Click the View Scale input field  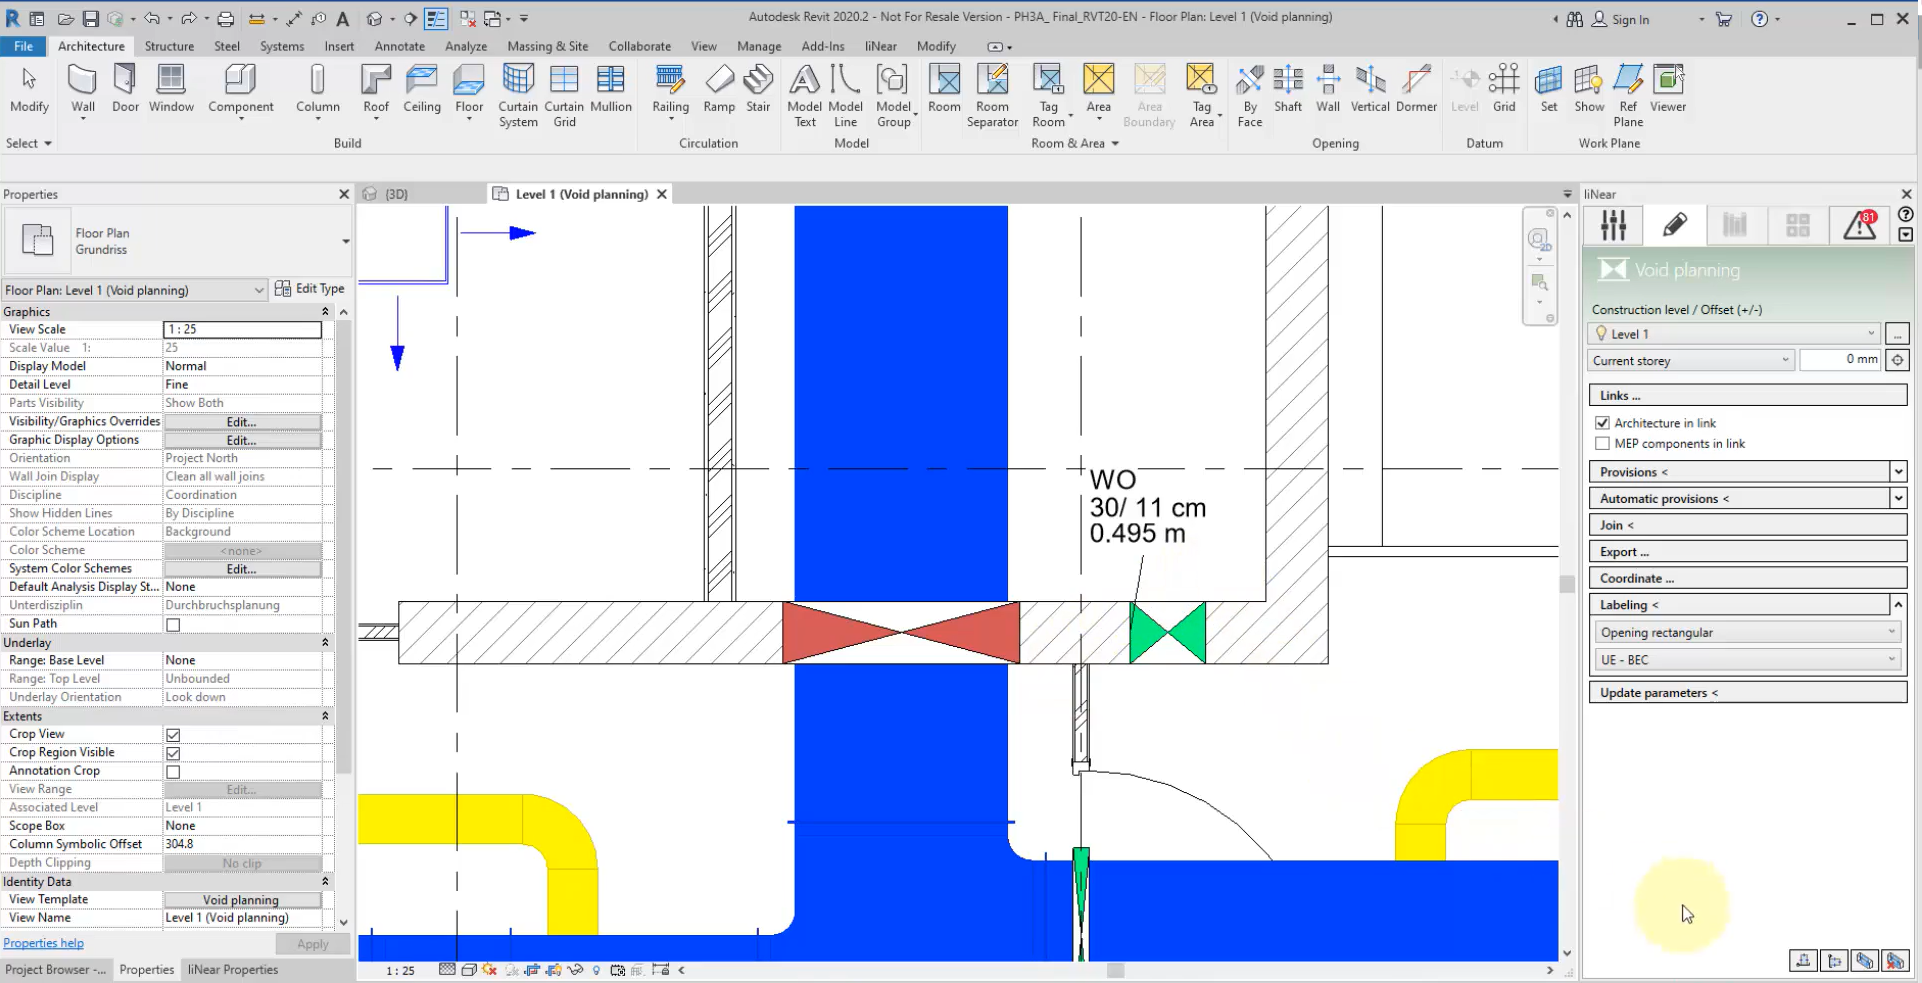click(x=242, y=329)
